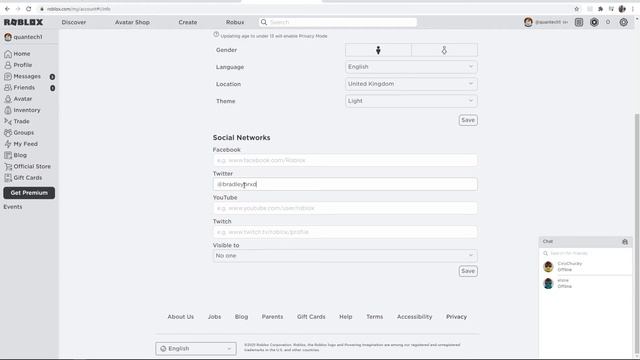Open the Accessibility footer link
This screenshot has width=640, height=360.
[414, 317]
